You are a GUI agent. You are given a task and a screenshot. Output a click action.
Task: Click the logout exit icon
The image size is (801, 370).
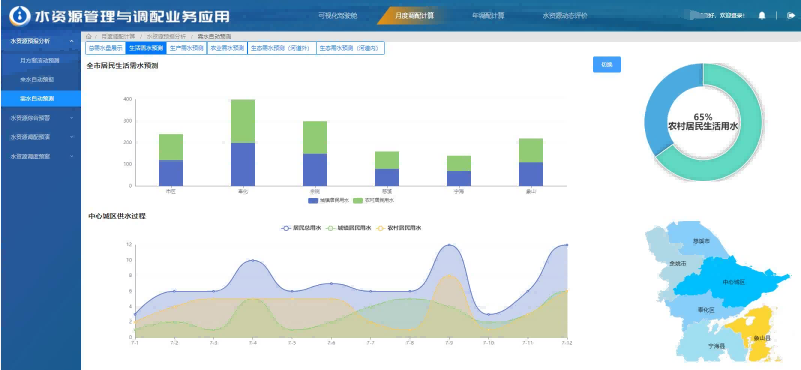(791, 15)
